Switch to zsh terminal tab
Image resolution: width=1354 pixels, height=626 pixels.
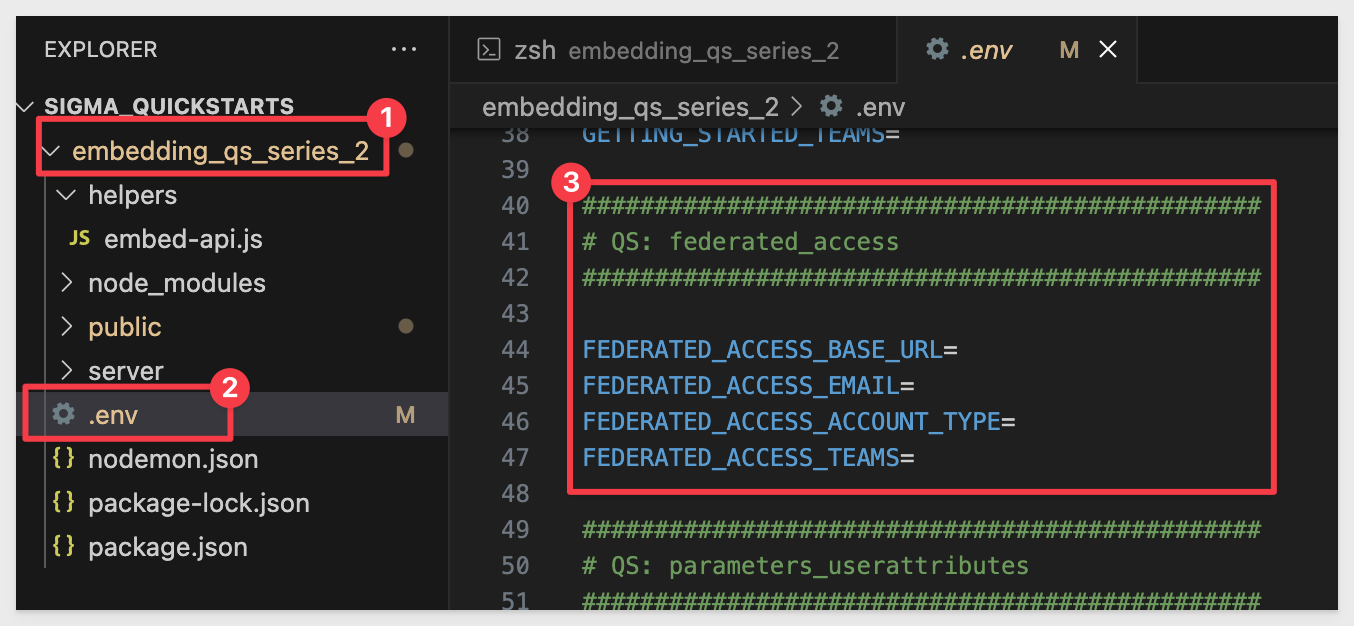673,50
